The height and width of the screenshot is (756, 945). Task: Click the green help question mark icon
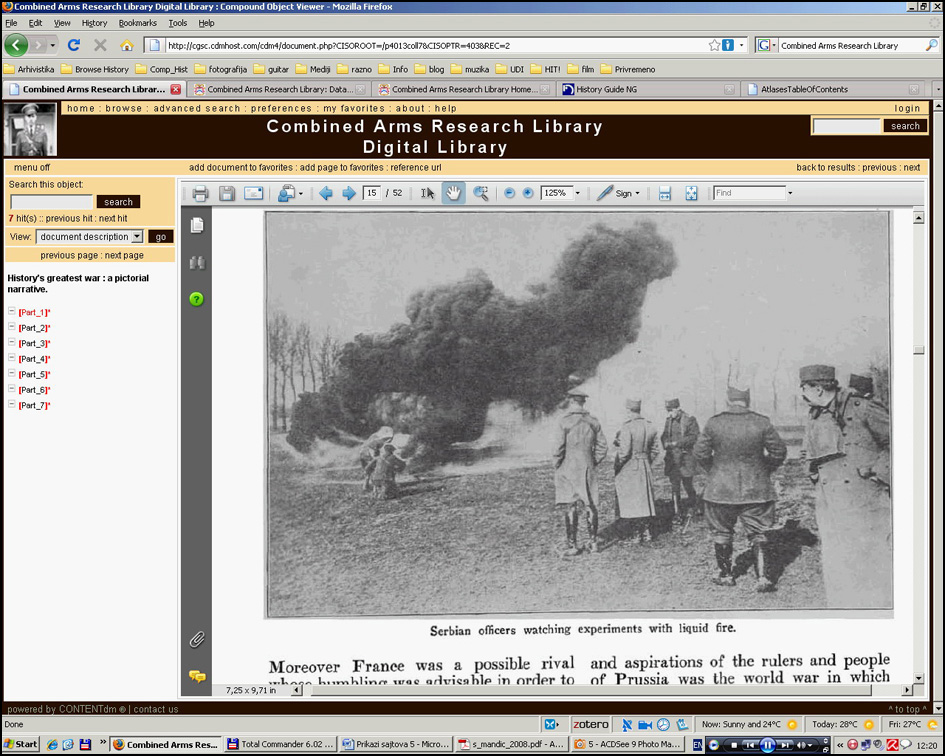[x=197, y=299]
